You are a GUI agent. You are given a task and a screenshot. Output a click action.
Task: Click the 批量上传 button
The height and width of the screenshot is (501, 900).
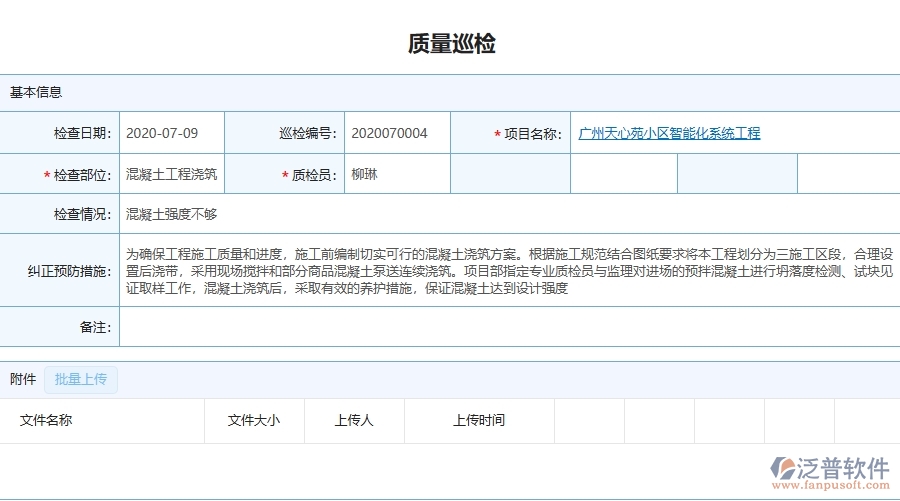tap(81, 379)
